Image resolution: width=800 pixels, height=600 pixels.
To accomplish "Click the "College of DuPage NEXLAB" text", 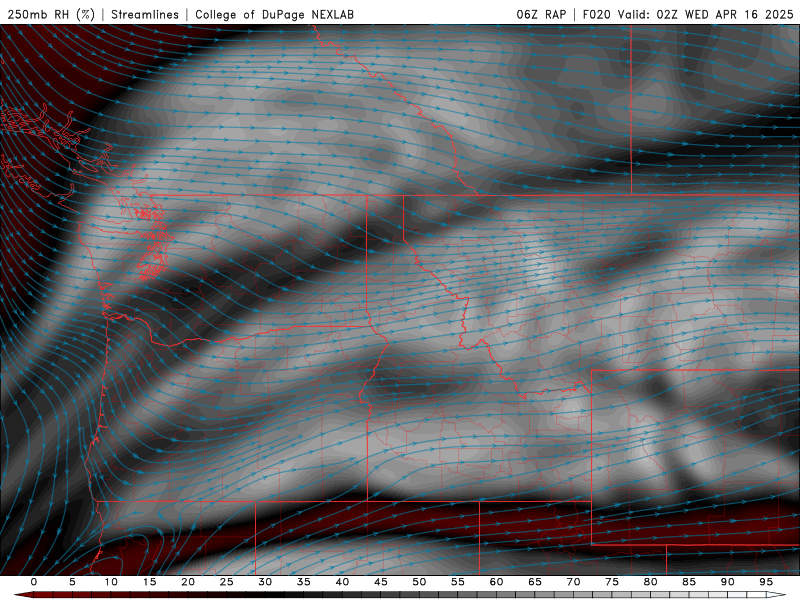I will pyautogui.click(x=274, y=14).
